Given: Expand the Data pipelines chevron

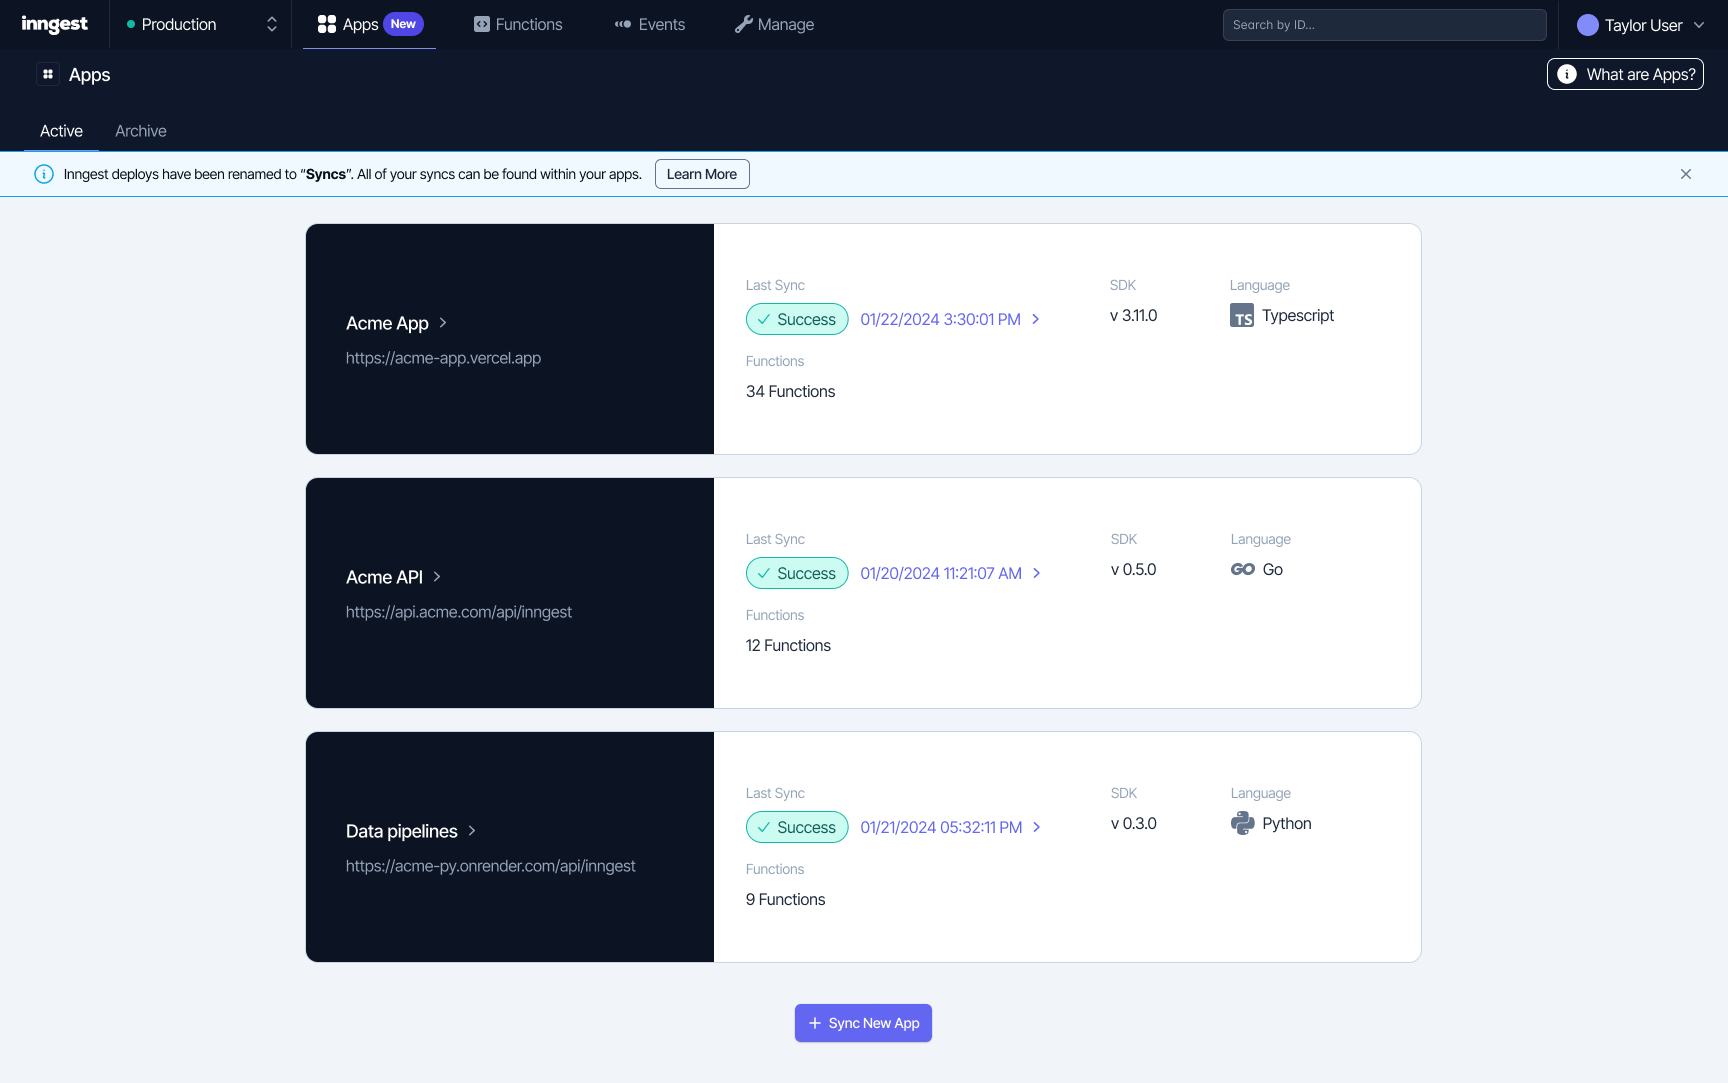Looking at the screenshot, I should click(x=473, y=831).
